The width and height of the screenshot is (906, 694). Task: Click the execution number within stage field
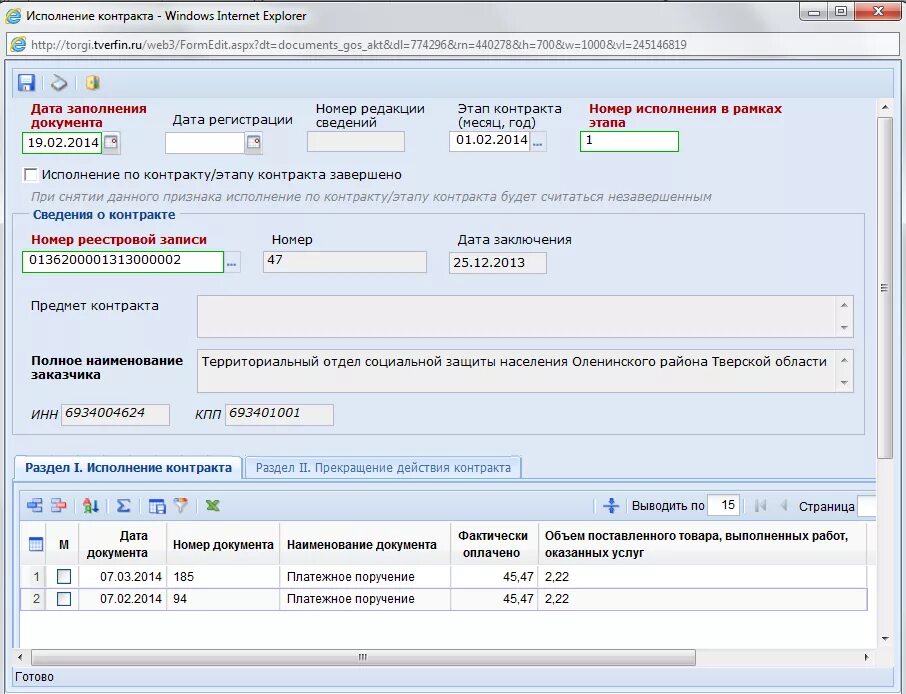point(629,142)
